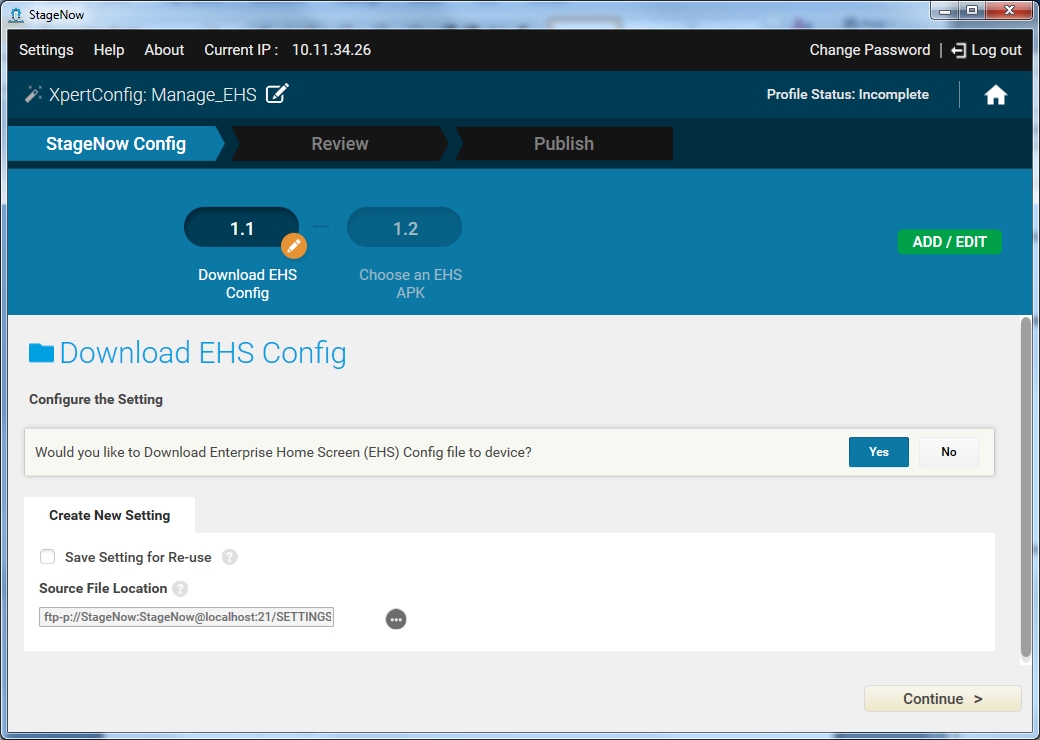Click help icon beside Save Setting for Re-use
1040x740 pixels.
click(229, 557)
